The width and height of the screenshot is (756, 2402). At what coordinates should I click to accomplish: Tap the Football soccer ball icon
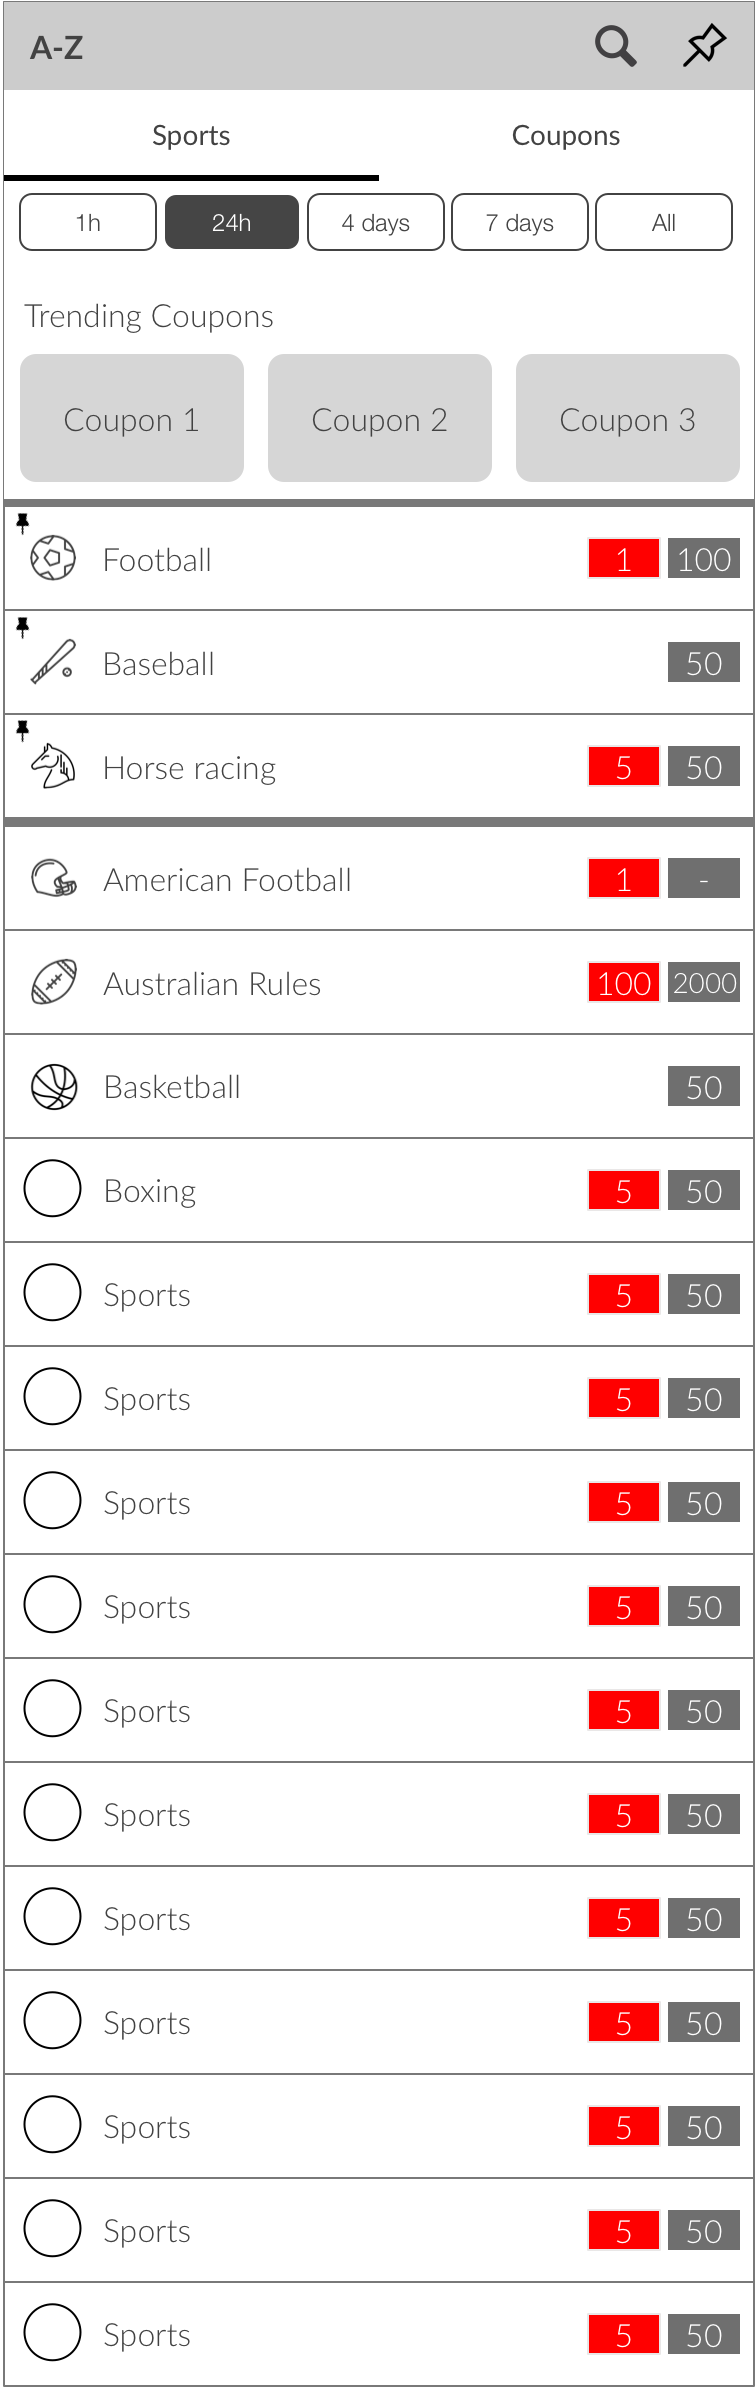[x=53, y=558]
